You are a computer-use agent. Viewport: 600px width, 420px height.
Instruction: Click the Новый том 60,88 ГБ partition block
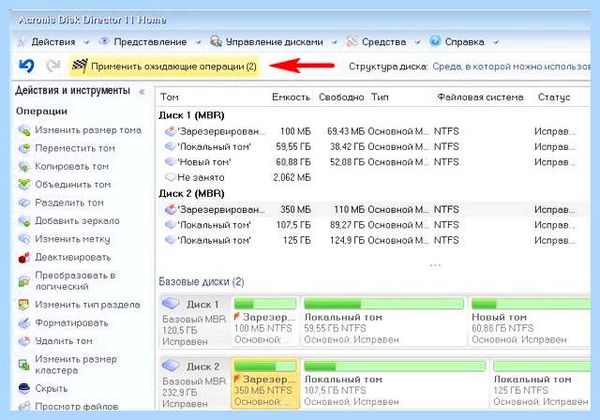[530, 321]
